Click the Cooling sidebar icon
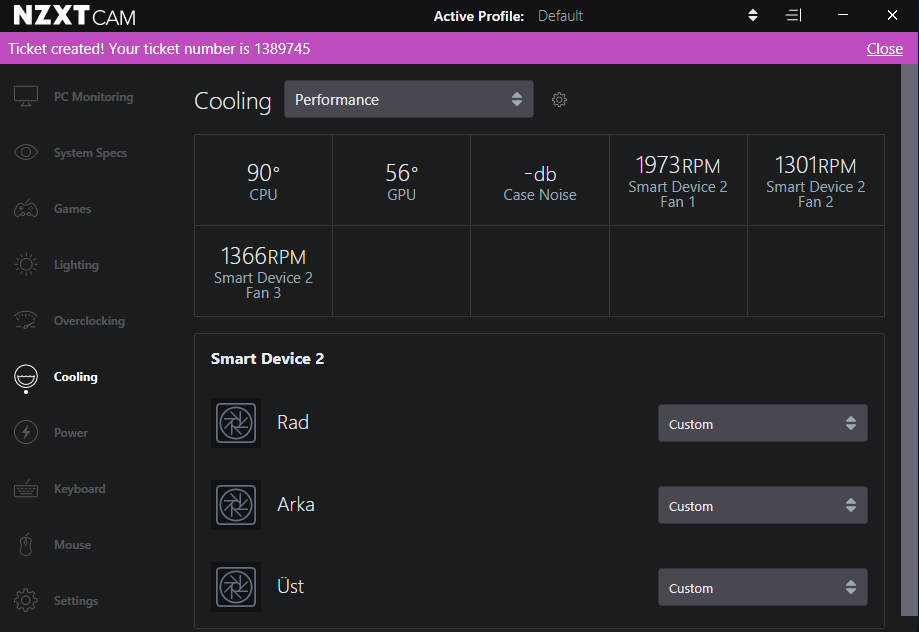 pyautogui.click(x=26, y=378)
